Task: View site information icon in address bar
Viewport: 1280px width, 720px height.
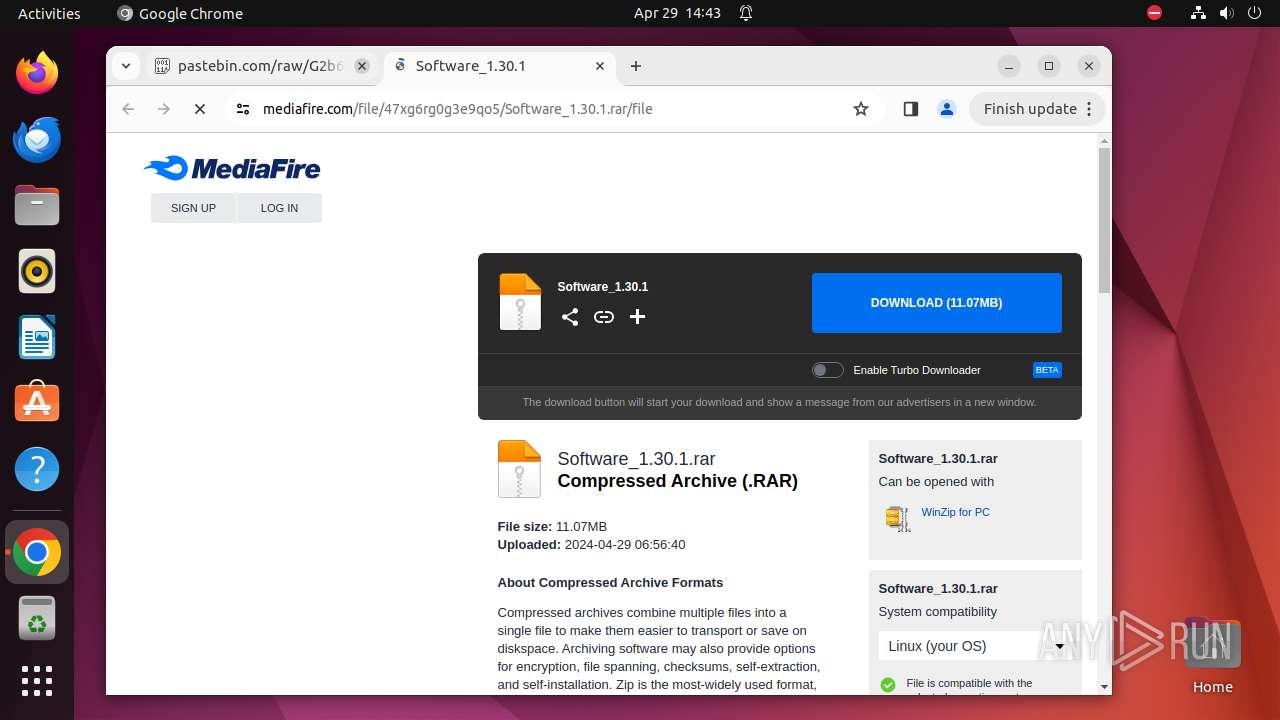Action: pos(242,109)
